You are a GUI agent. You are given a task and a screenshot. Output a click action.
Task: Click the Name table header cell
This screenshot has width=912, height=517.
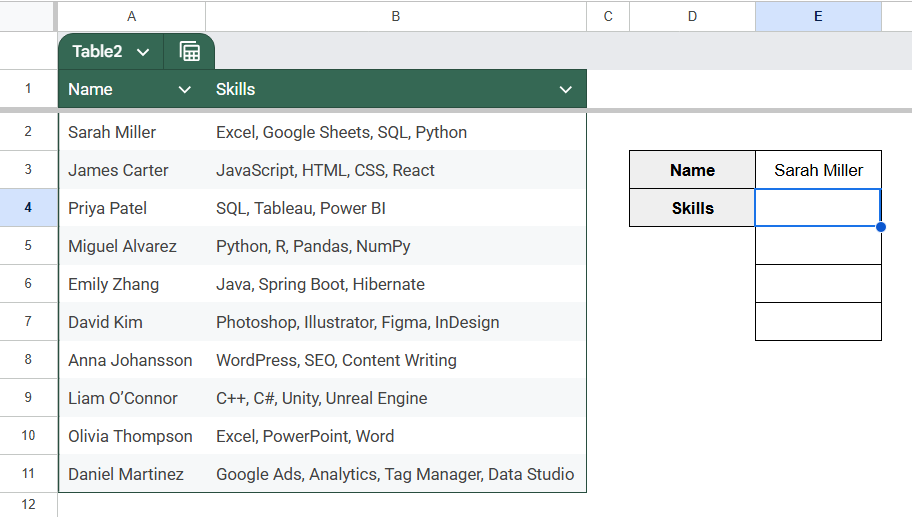click(x=131, y=89)
